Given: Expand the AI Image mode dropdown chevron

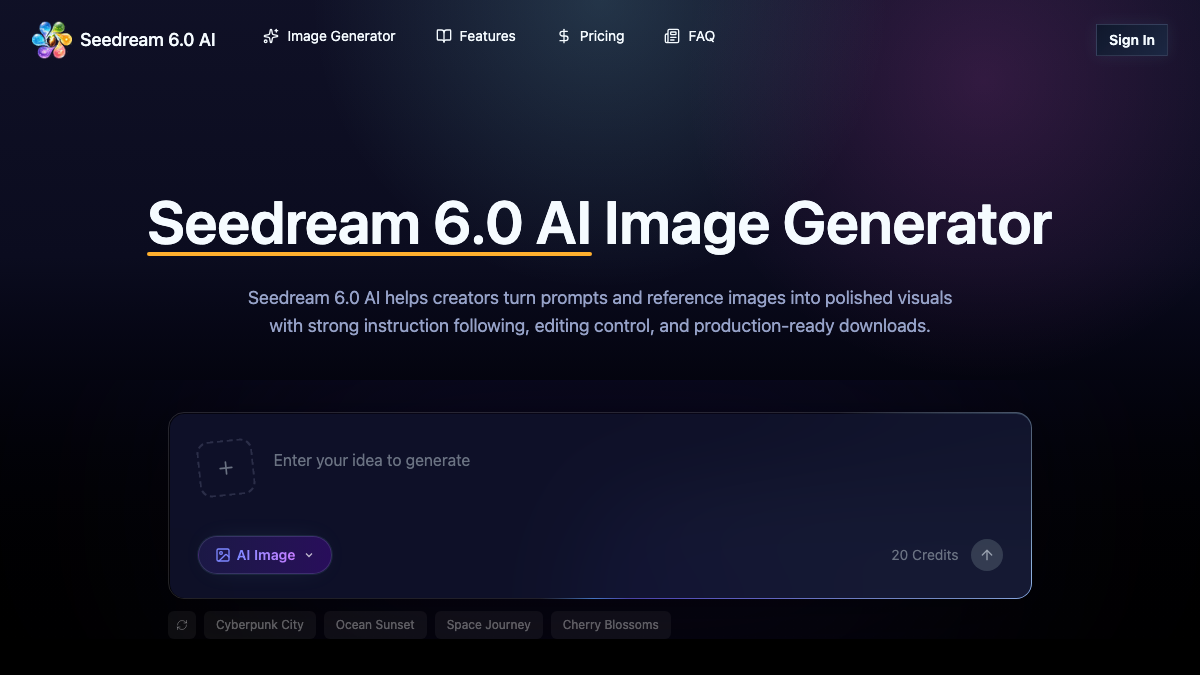Looking at the screenshot, I should [x=309, y=555].
